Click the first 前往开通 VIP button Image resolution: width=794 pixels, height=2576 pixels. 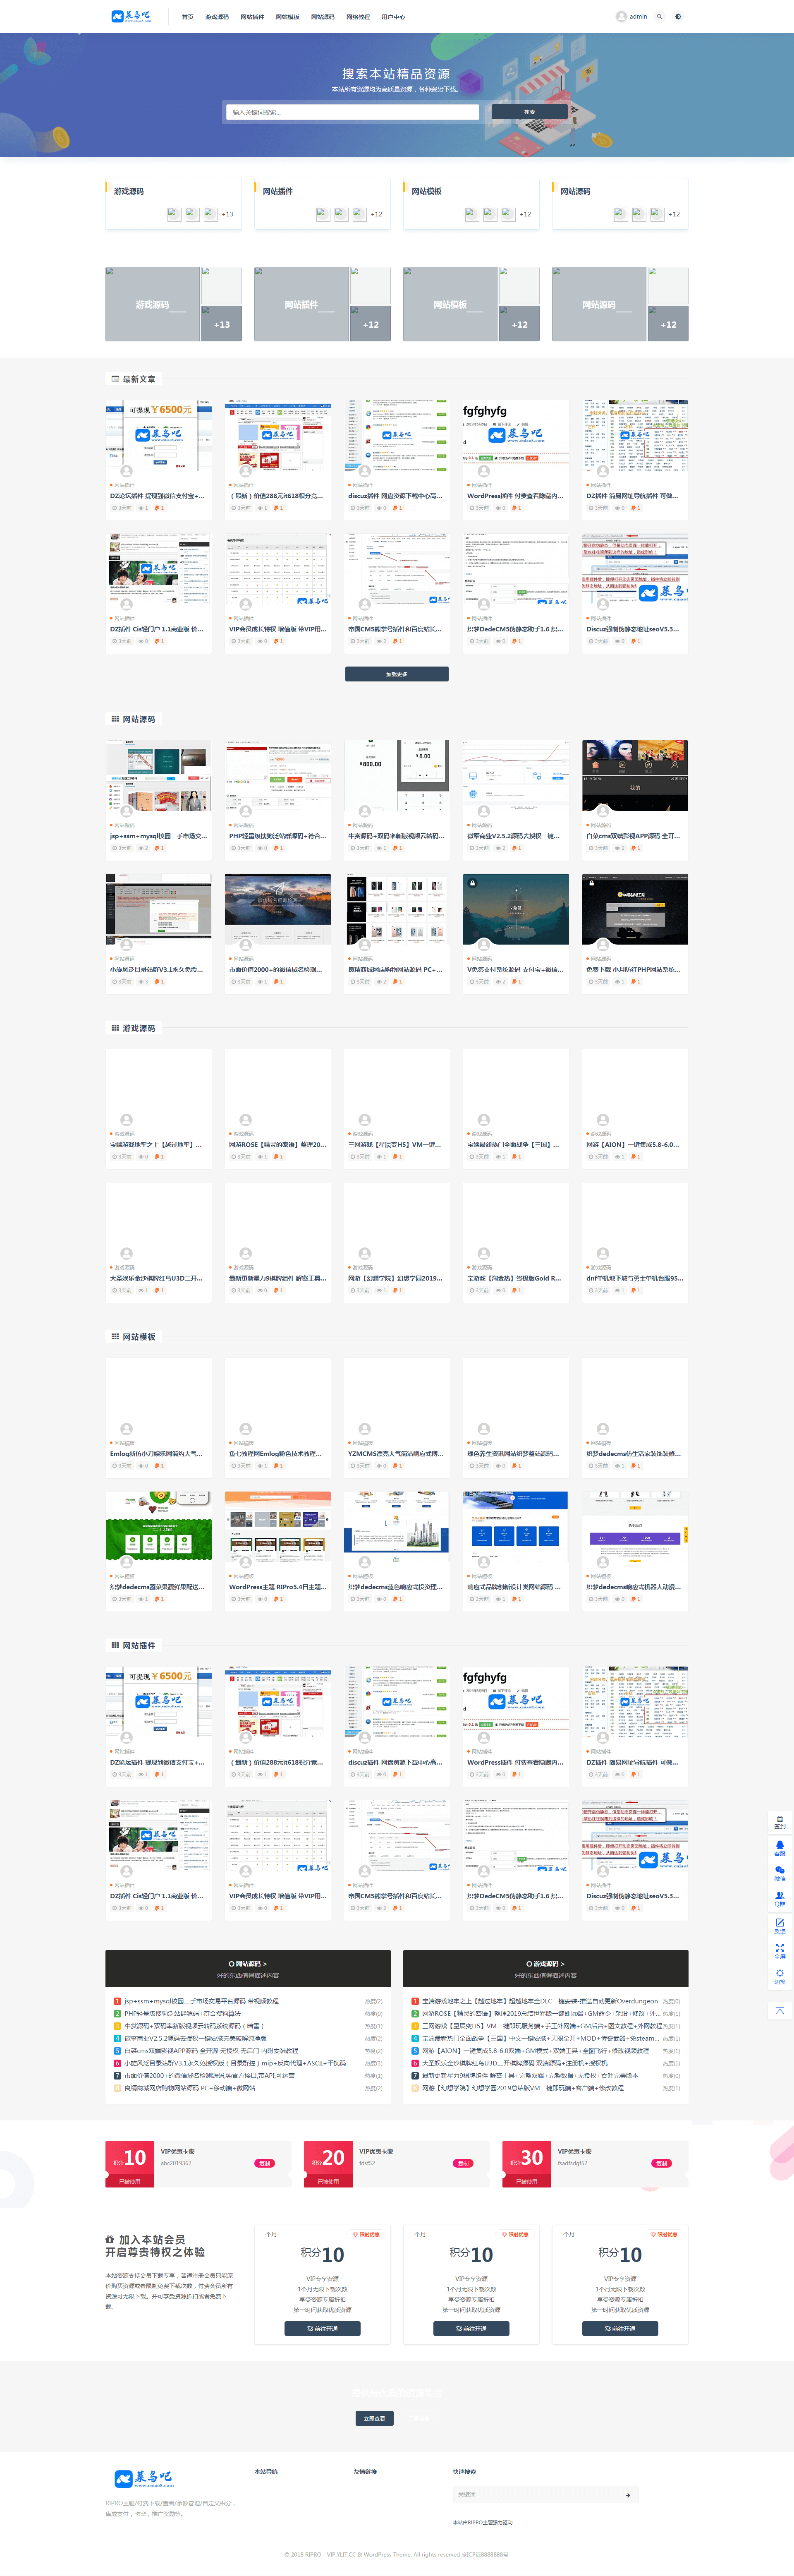(322, 2328)
